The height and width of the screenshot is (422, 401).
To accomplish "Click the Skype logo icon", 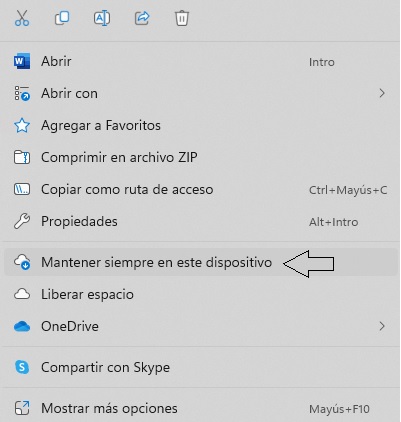I will coord(22,367).
